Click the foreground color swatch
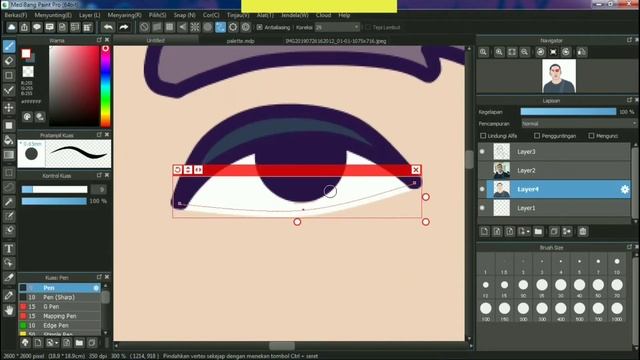 pyautogui.click(x=26, y=53)
